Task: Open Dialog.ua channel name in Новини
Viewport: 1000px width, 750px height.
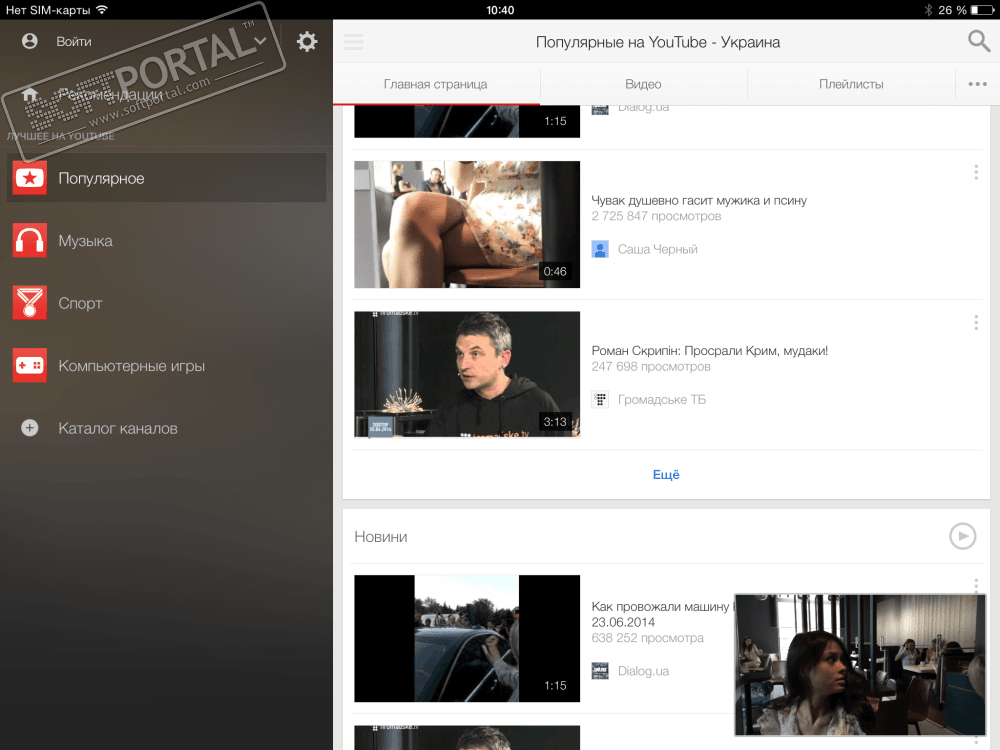Action: (643, 671)
